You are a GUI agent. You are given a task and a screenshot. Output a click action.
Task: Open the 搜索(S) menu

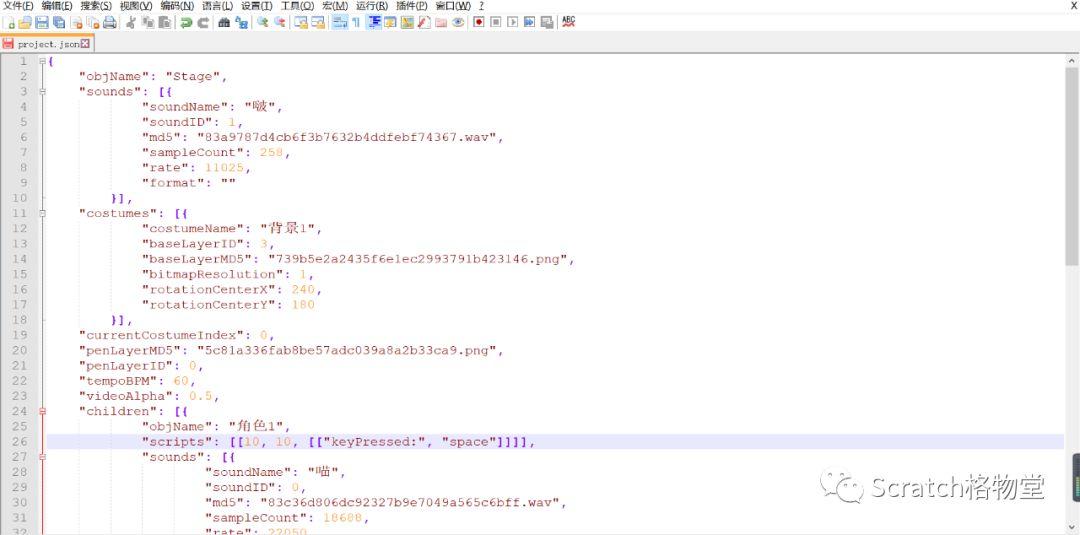(x=96, y=6)
